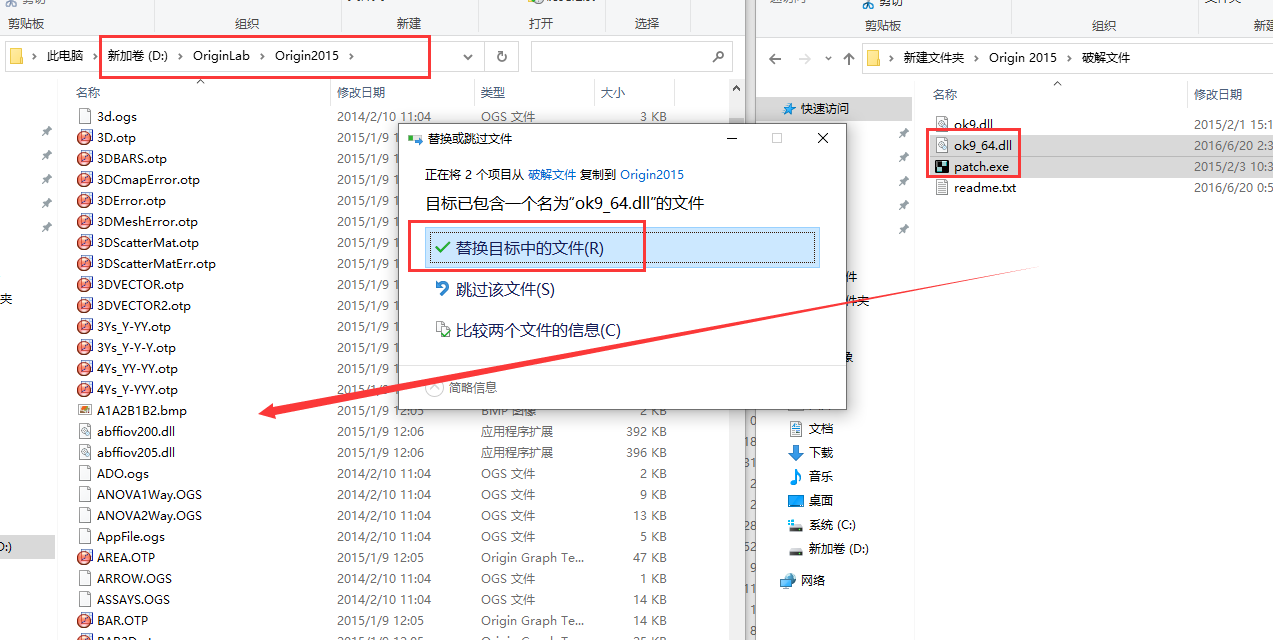Click the 快速访问 star icon
This screenshot has height=640, width=1273.
[789, 109]
